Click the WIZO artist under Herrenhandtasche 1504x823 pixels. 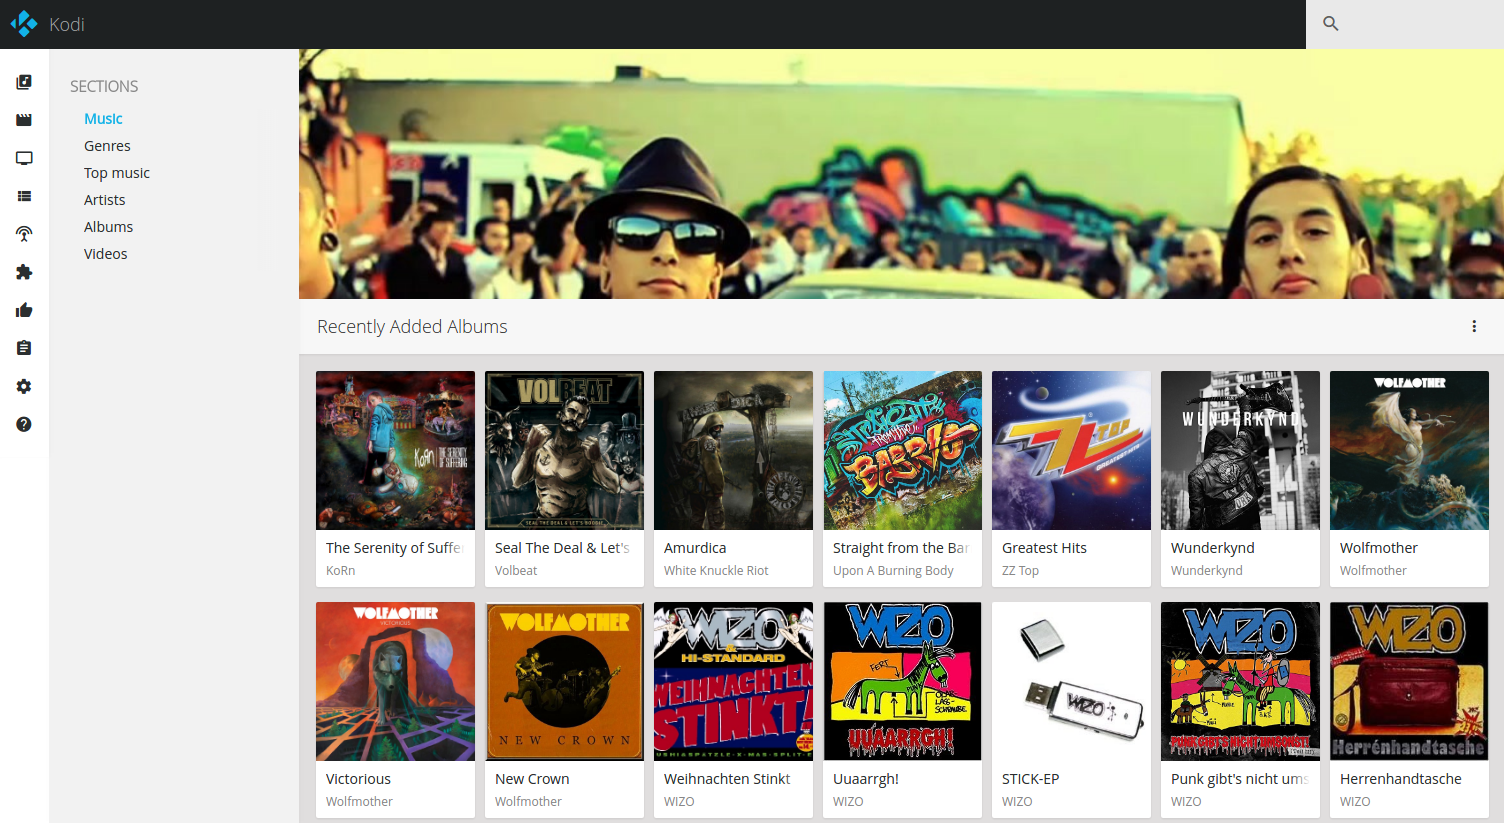coord(1355,801)
